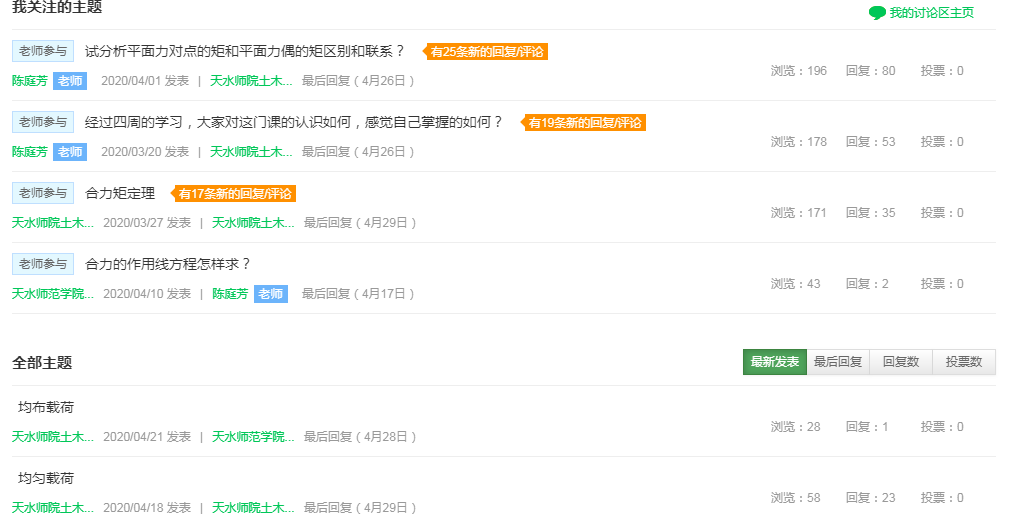
Task: Open topic about 平面力对点的矩 and 力偶的矩
Action: (x=245, y=51)
